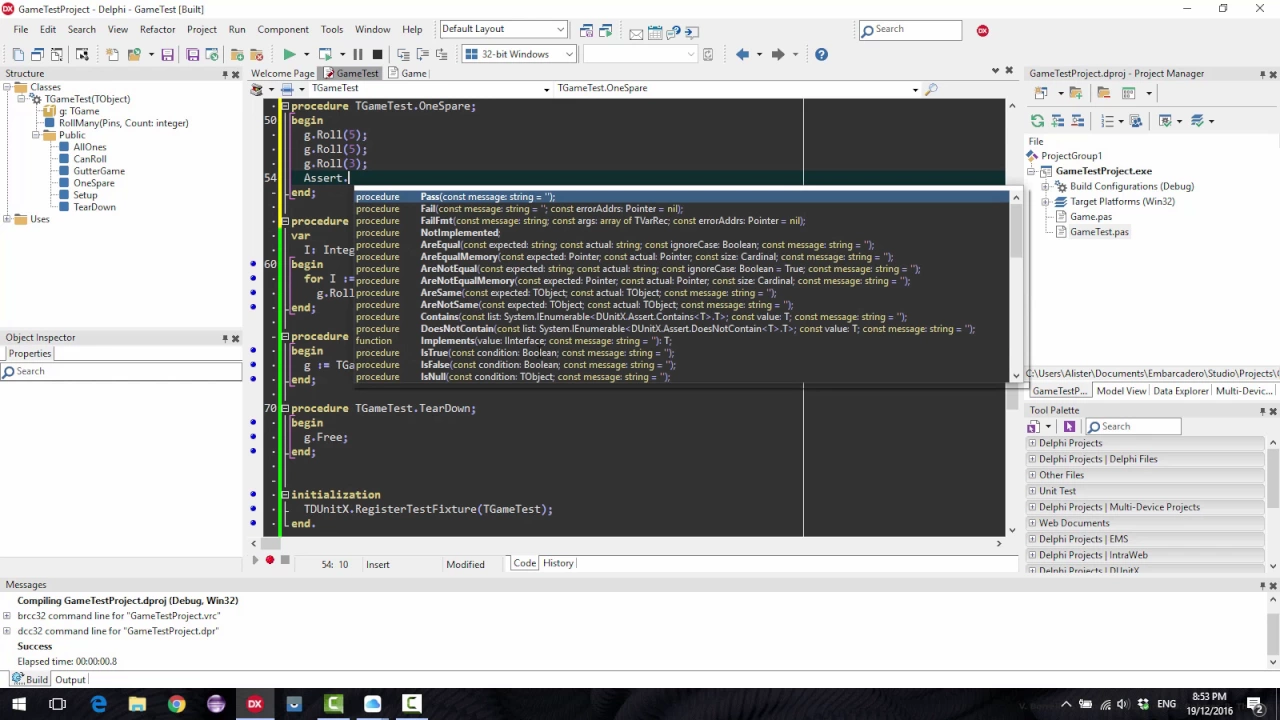Click the Help question mark icon
Viewport: 1280px width, 720px height.
[821, 54]
